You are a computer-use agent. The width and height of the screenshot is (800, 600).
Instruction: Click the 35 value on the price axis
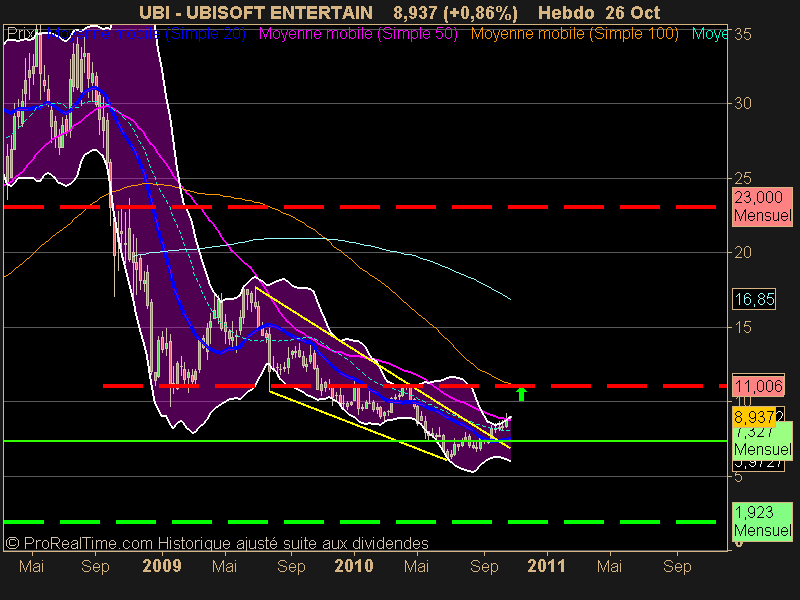tap(743, 34)
